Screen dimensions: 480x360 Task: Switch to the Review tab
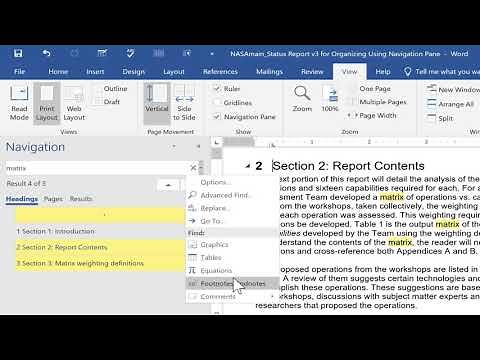312,72
